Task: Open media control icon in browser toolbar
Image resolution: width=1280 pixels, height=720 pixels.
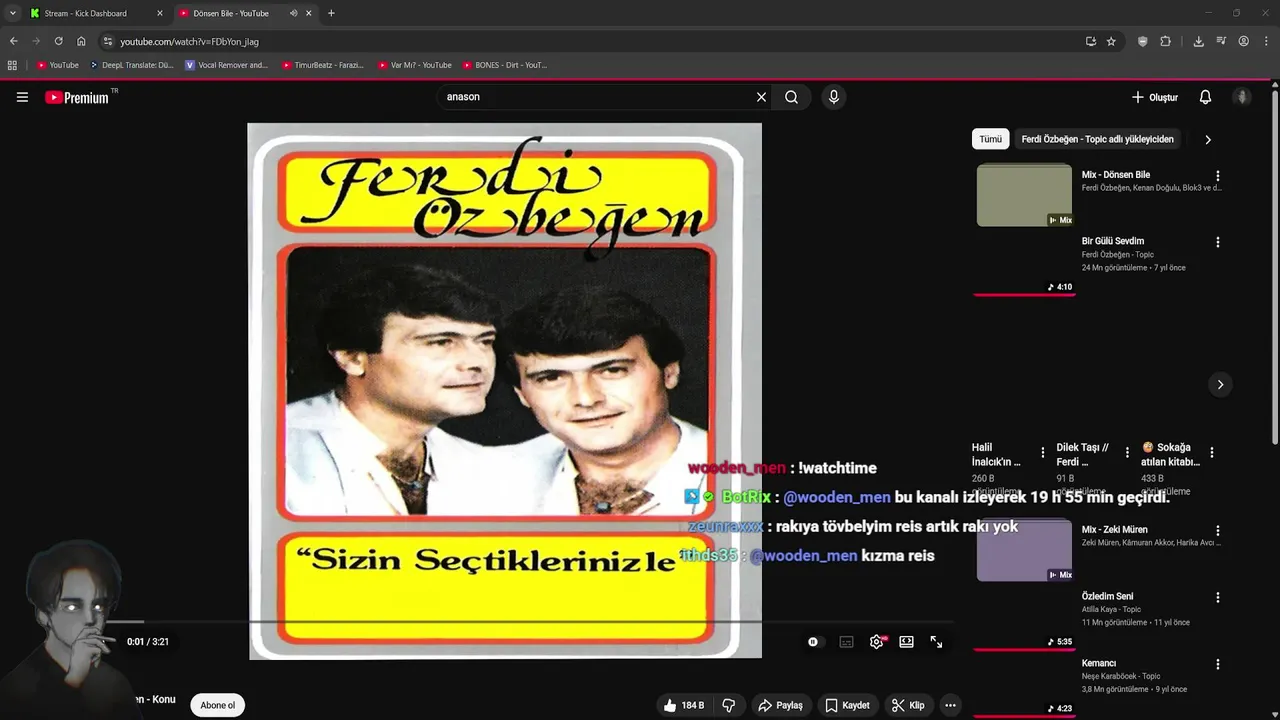Action: (x=1221, y=41)
